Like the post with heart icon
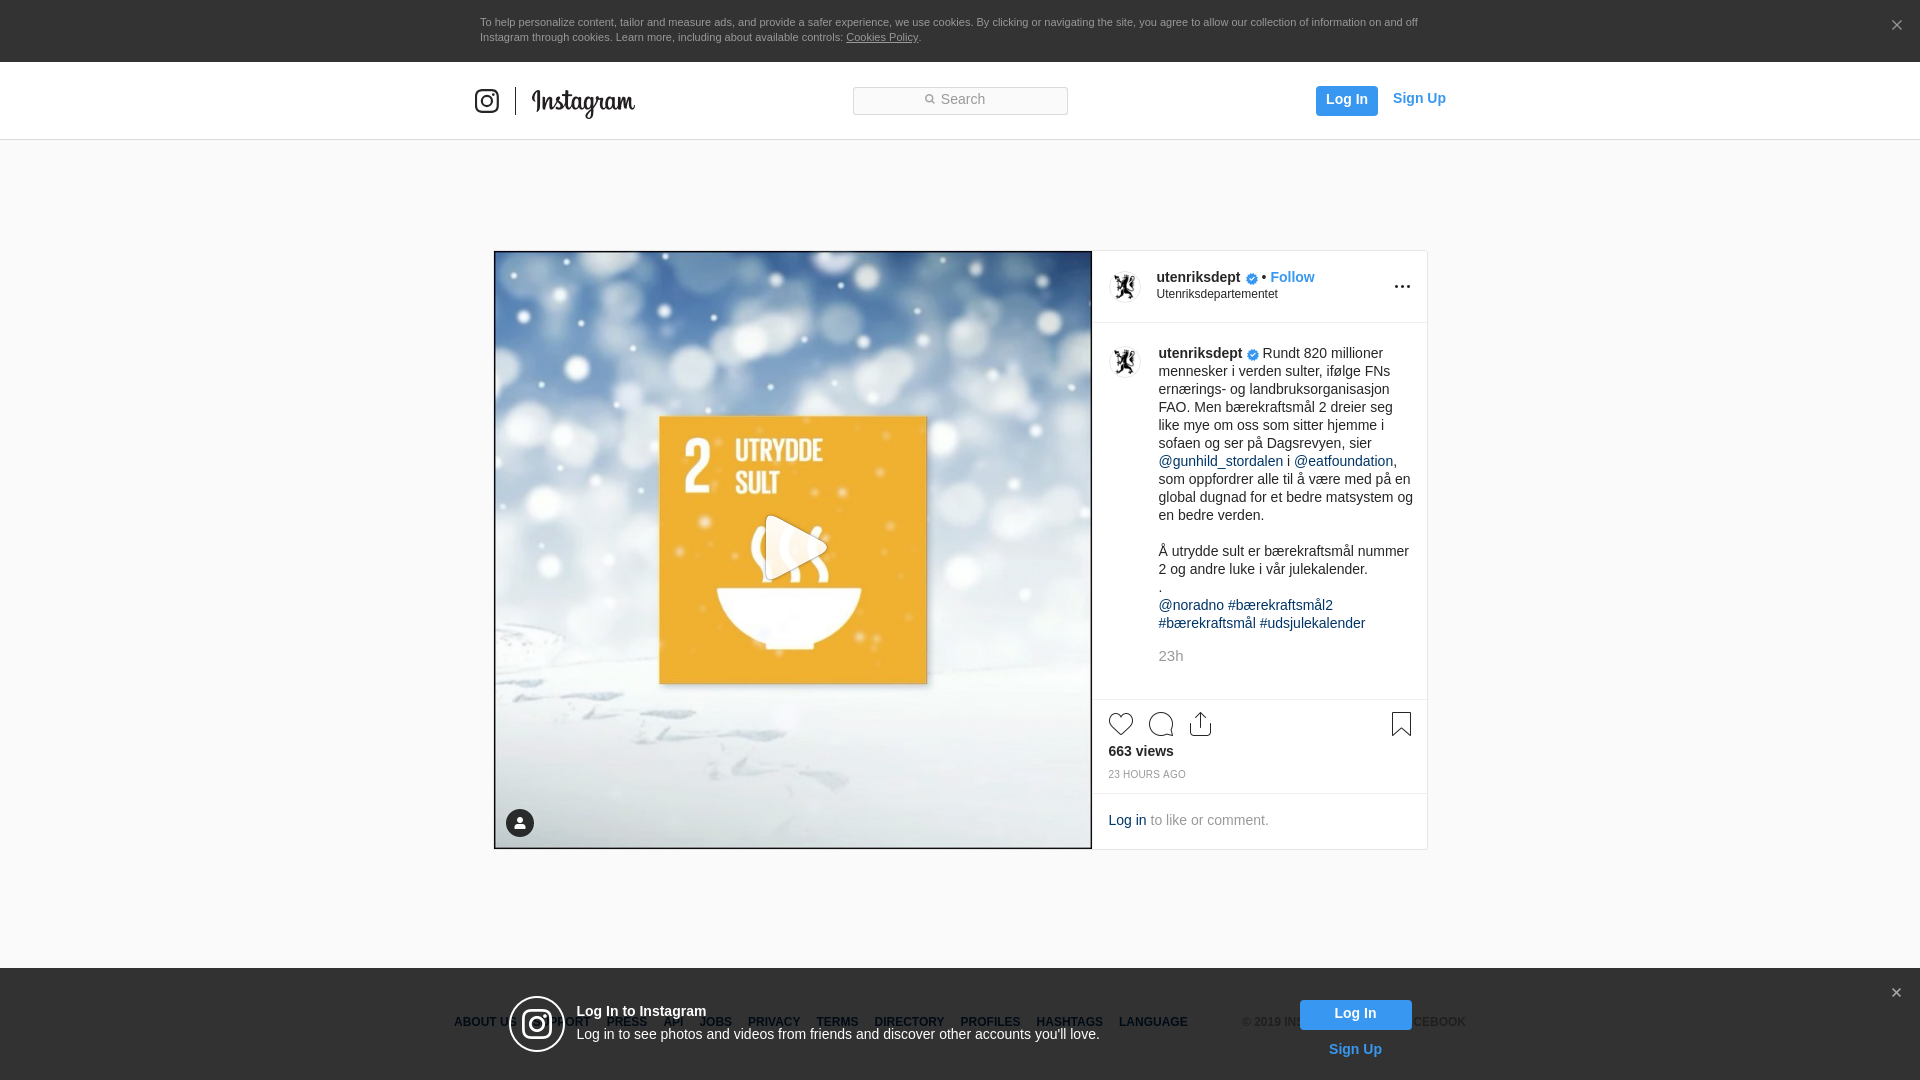The width and height of the screenshot is (1920, 1080). click(x=1121, y=724)
